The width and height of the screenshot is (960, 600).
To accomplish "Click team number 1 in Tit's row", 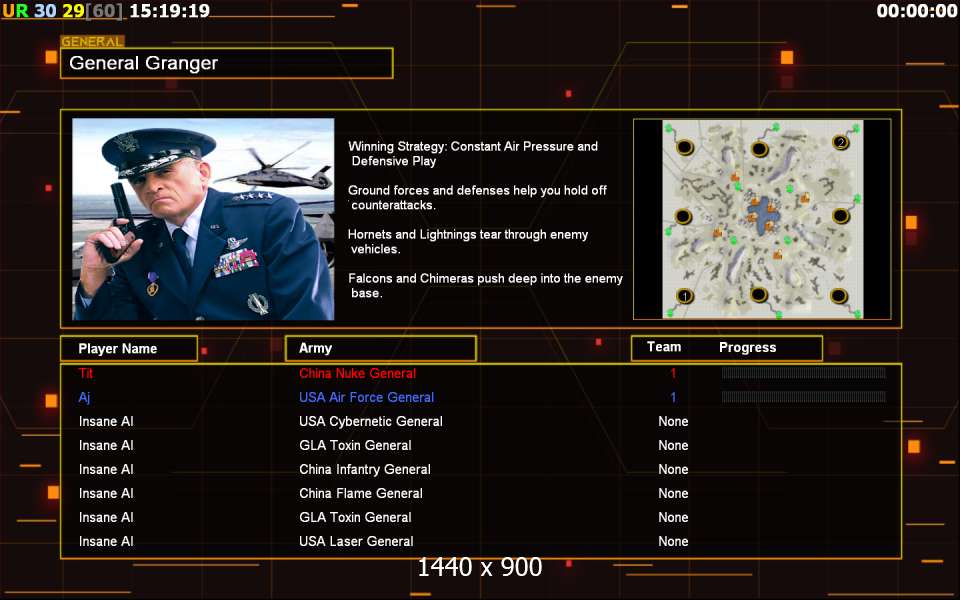I will click(673, 373).
